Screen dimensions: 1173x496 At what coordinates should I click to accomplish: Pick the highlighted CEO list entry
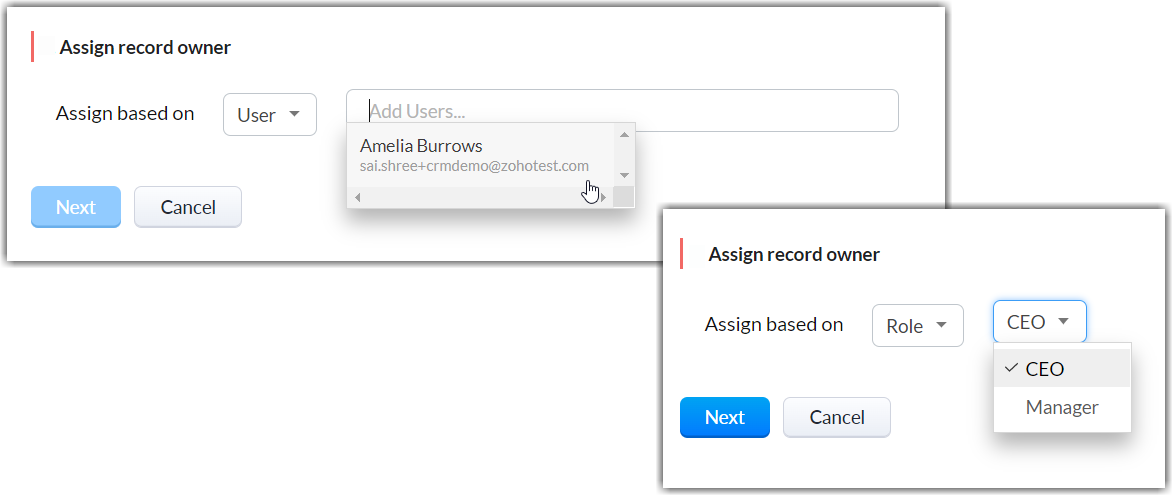(1045, 369)
